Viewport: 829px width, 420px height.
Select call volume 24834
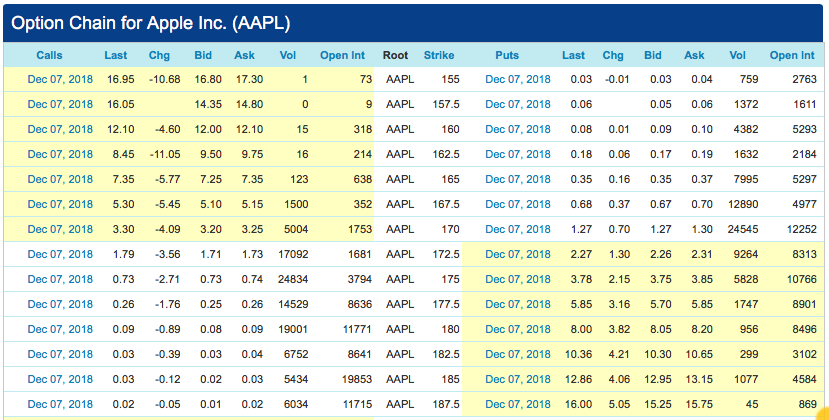[x=293, y=279]
